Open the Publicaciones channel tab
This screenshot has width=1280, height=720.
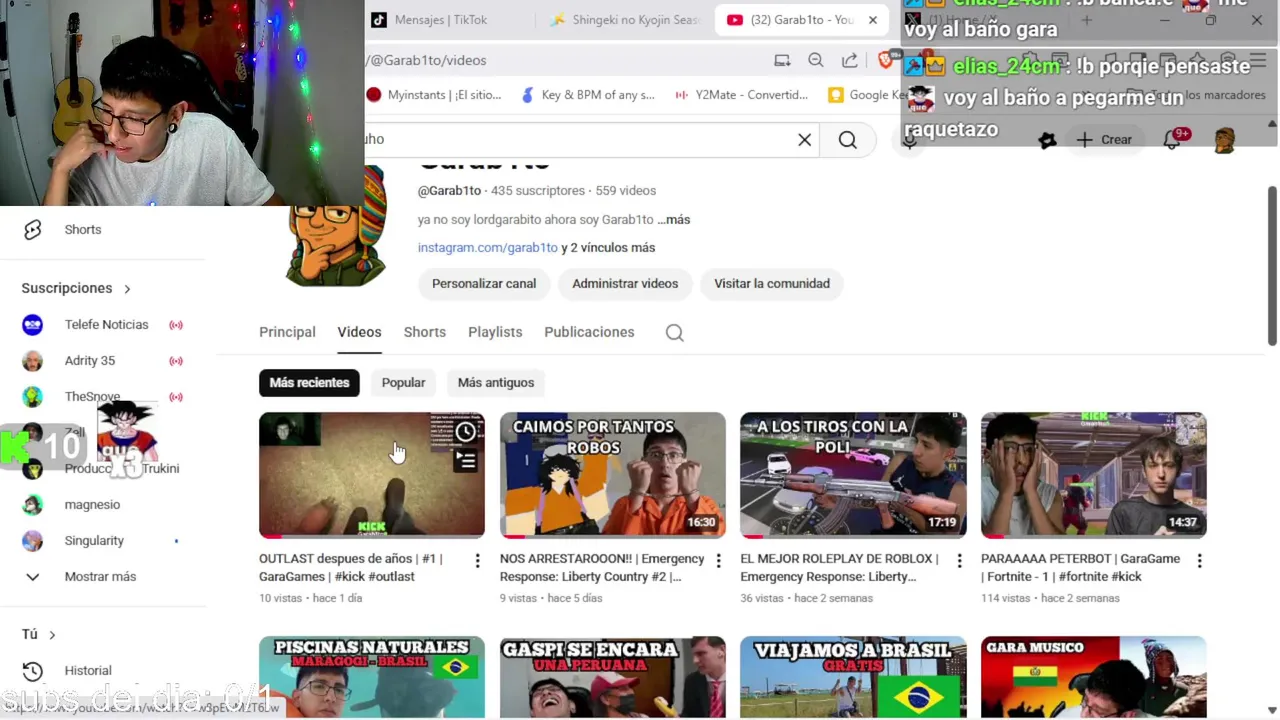click(x=589, y=332)
